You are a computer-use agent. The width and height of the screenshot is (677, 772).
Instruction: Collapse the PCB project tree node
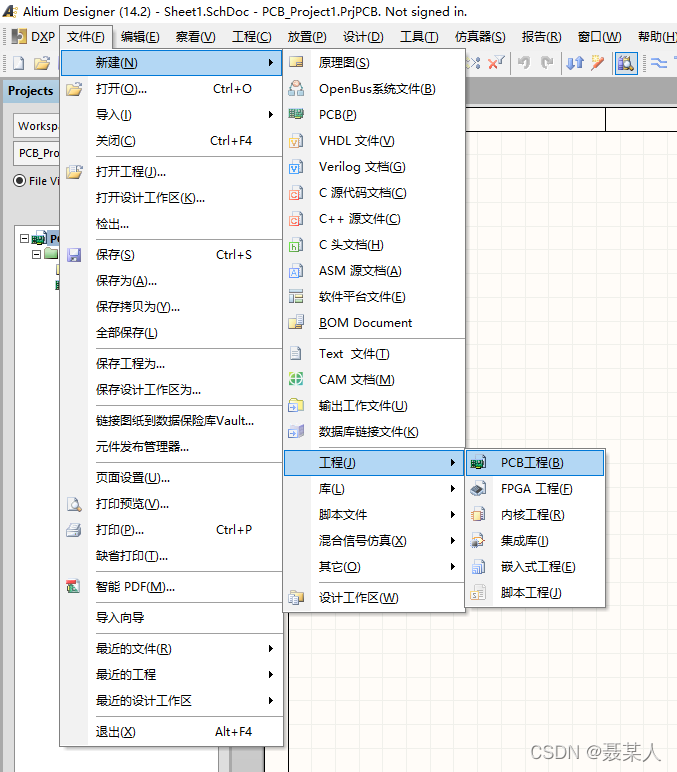point(24,238)
